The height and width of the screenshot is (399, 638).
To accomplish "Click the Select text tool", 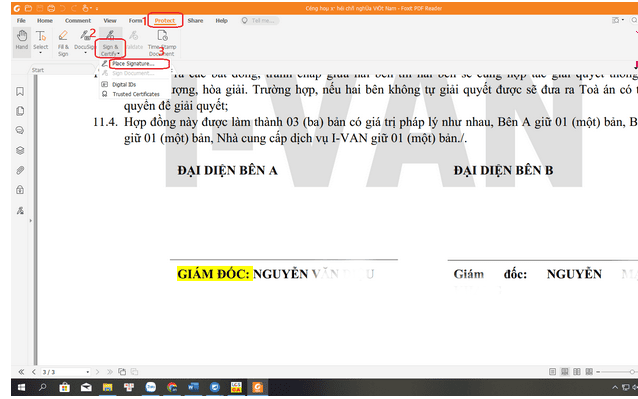I will (x=41, y=41).
